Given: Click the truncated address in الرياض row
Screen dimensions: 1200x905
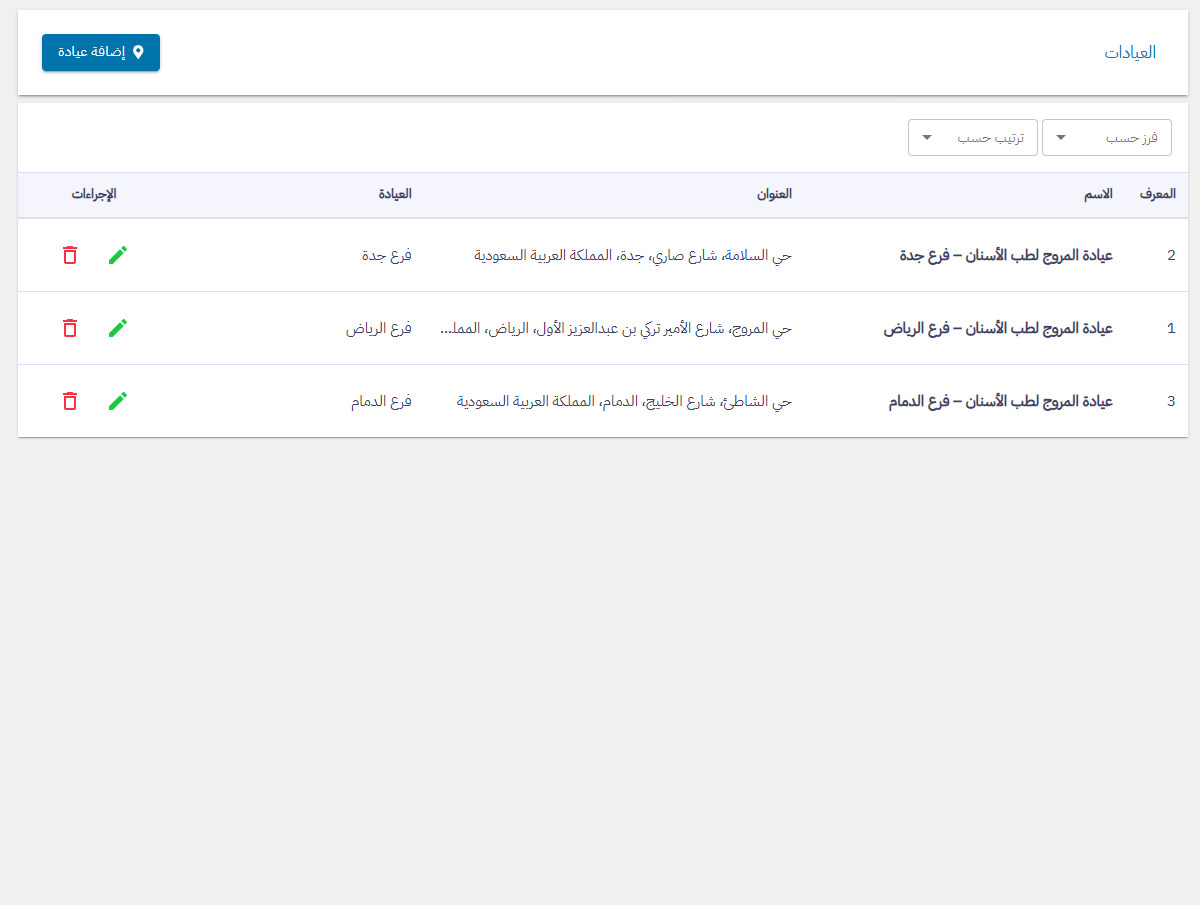Looking at the screenshot, I should (x=616, y=329).
